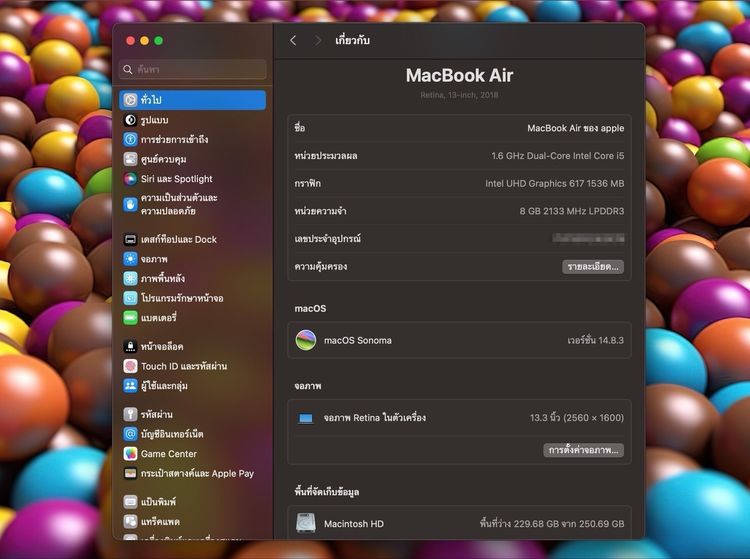Click the Retina, 13-inch, 2018 subtitle
The height and width of the screenshot is (559, 750).
point(459,95)
